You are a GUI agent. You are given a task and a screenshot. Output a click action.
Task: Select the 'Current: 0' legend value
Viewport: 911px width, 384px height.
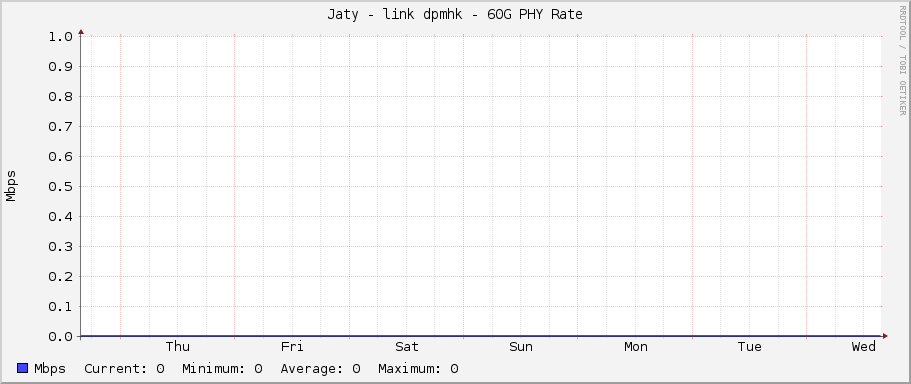124,368
